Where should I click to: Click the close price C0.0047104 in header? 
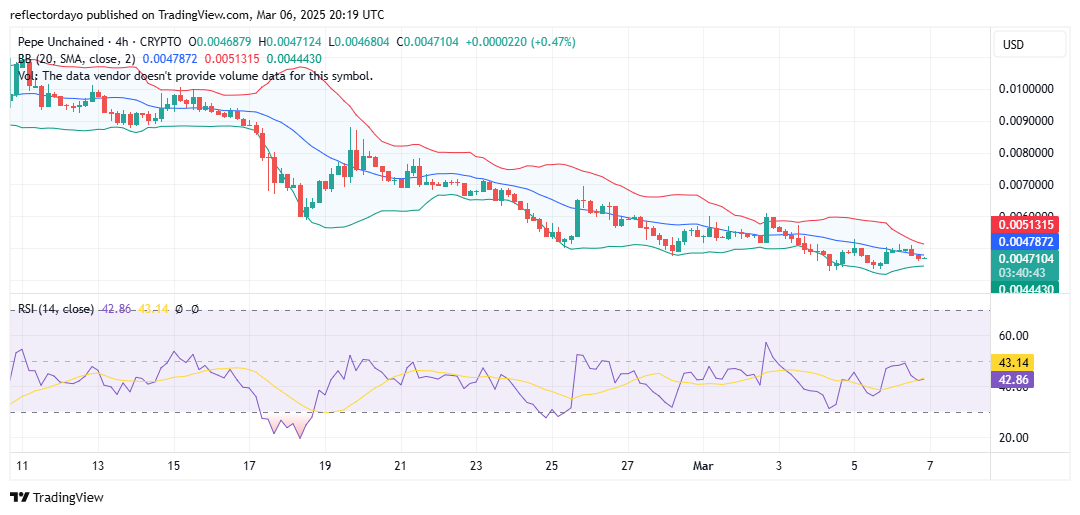click(428, 43)
